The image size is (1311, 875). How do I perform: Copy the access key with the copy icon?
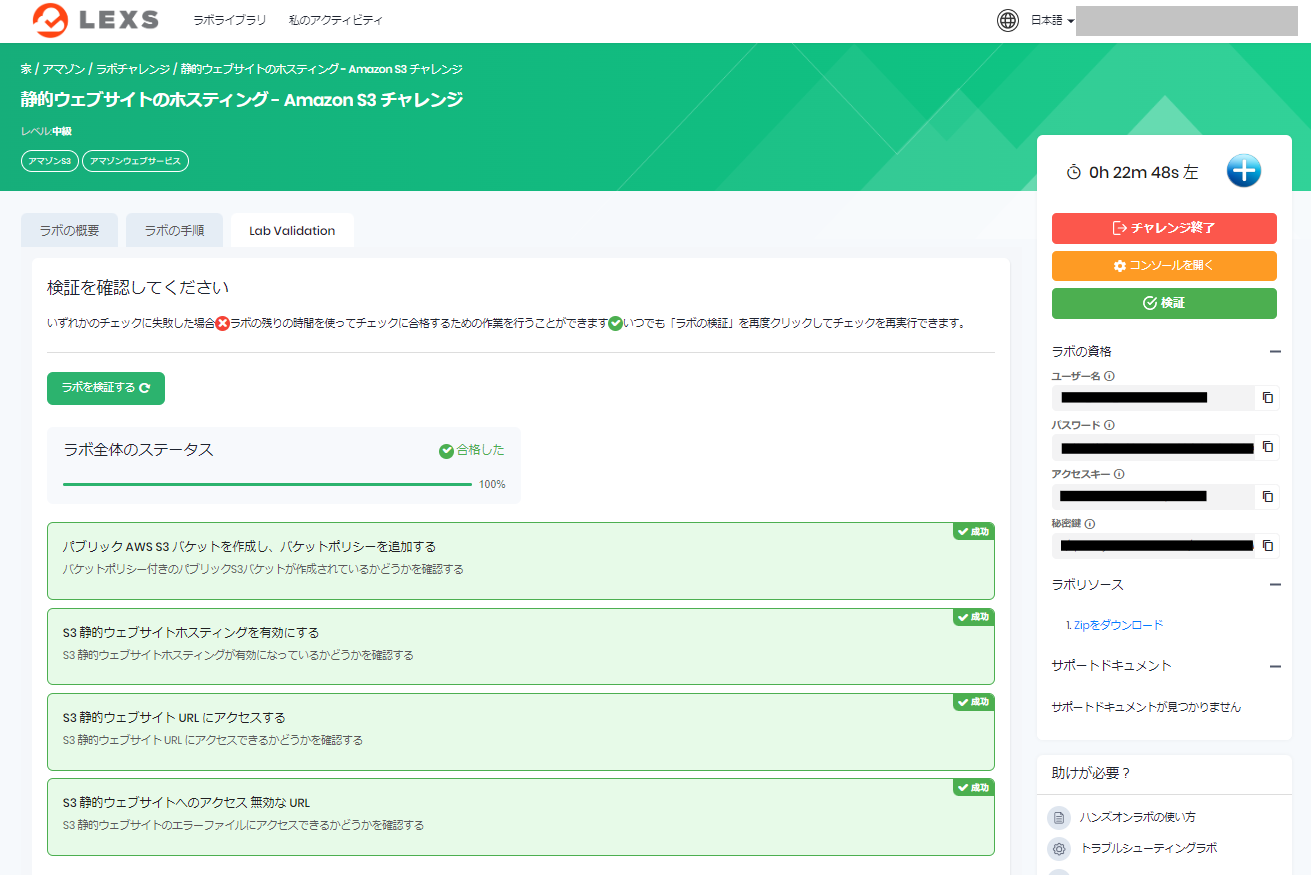1267,496
